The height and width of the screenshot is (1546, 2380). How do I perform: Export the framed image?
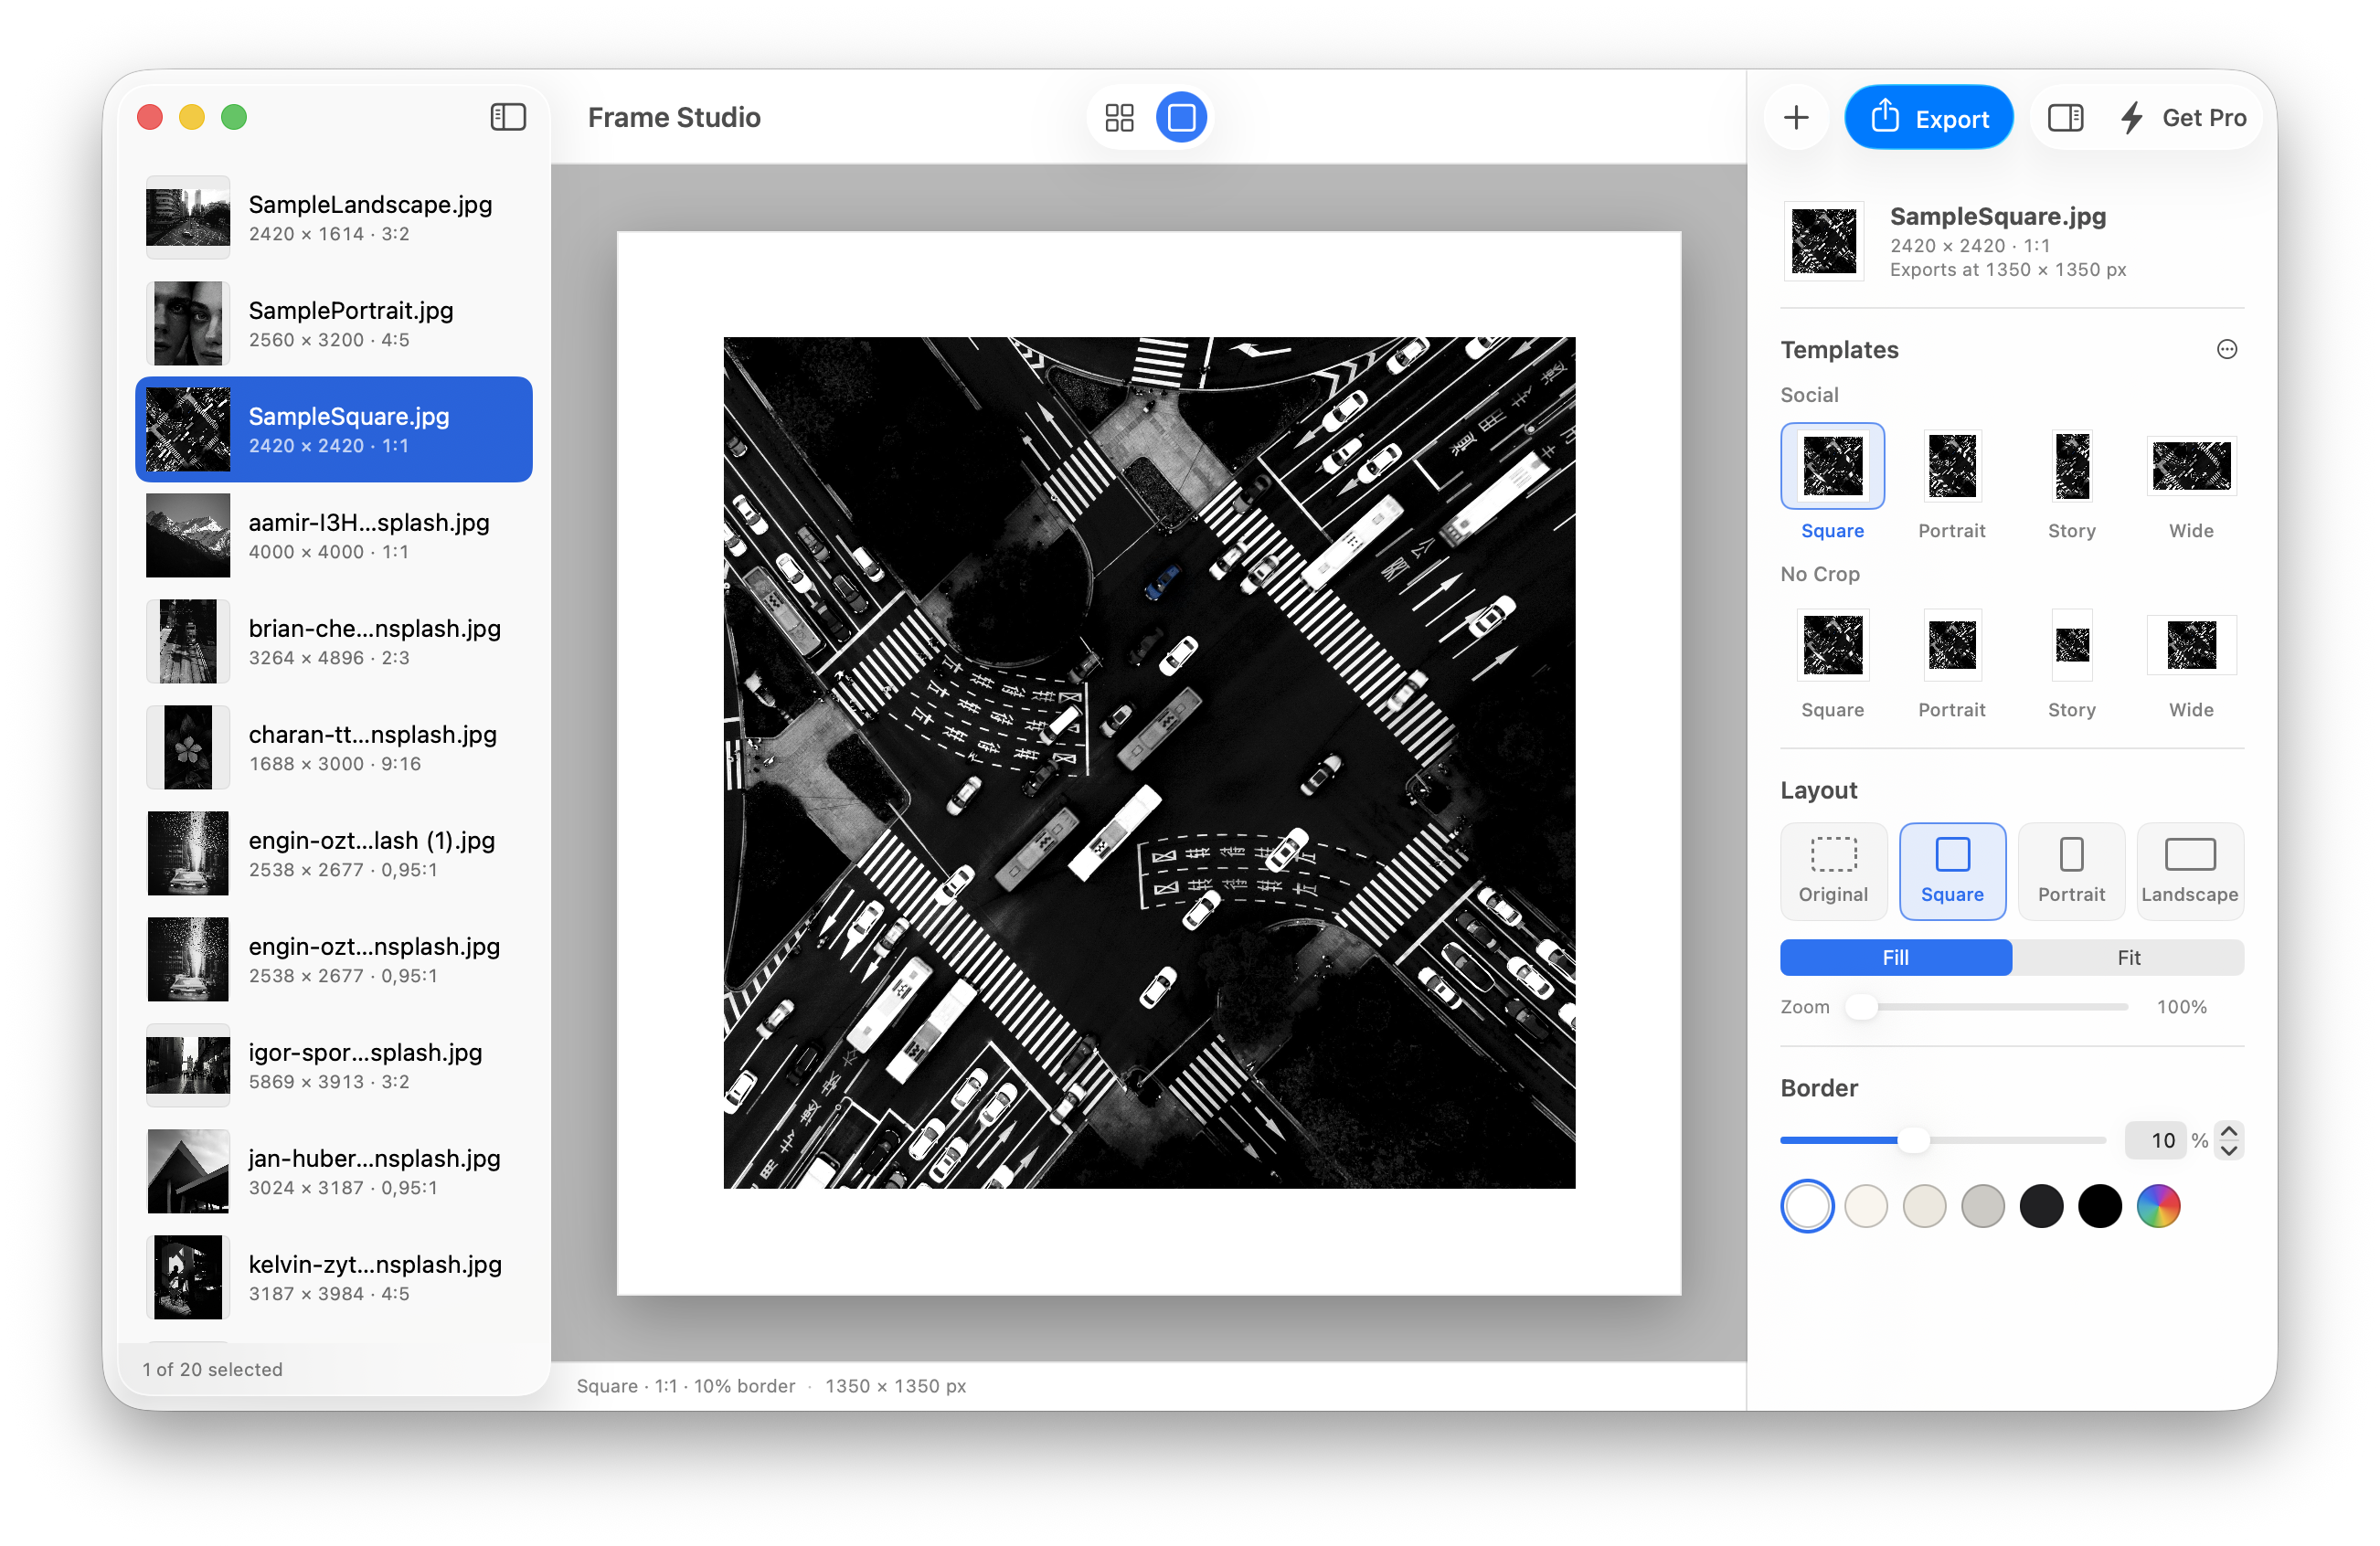pos(1928,118)
